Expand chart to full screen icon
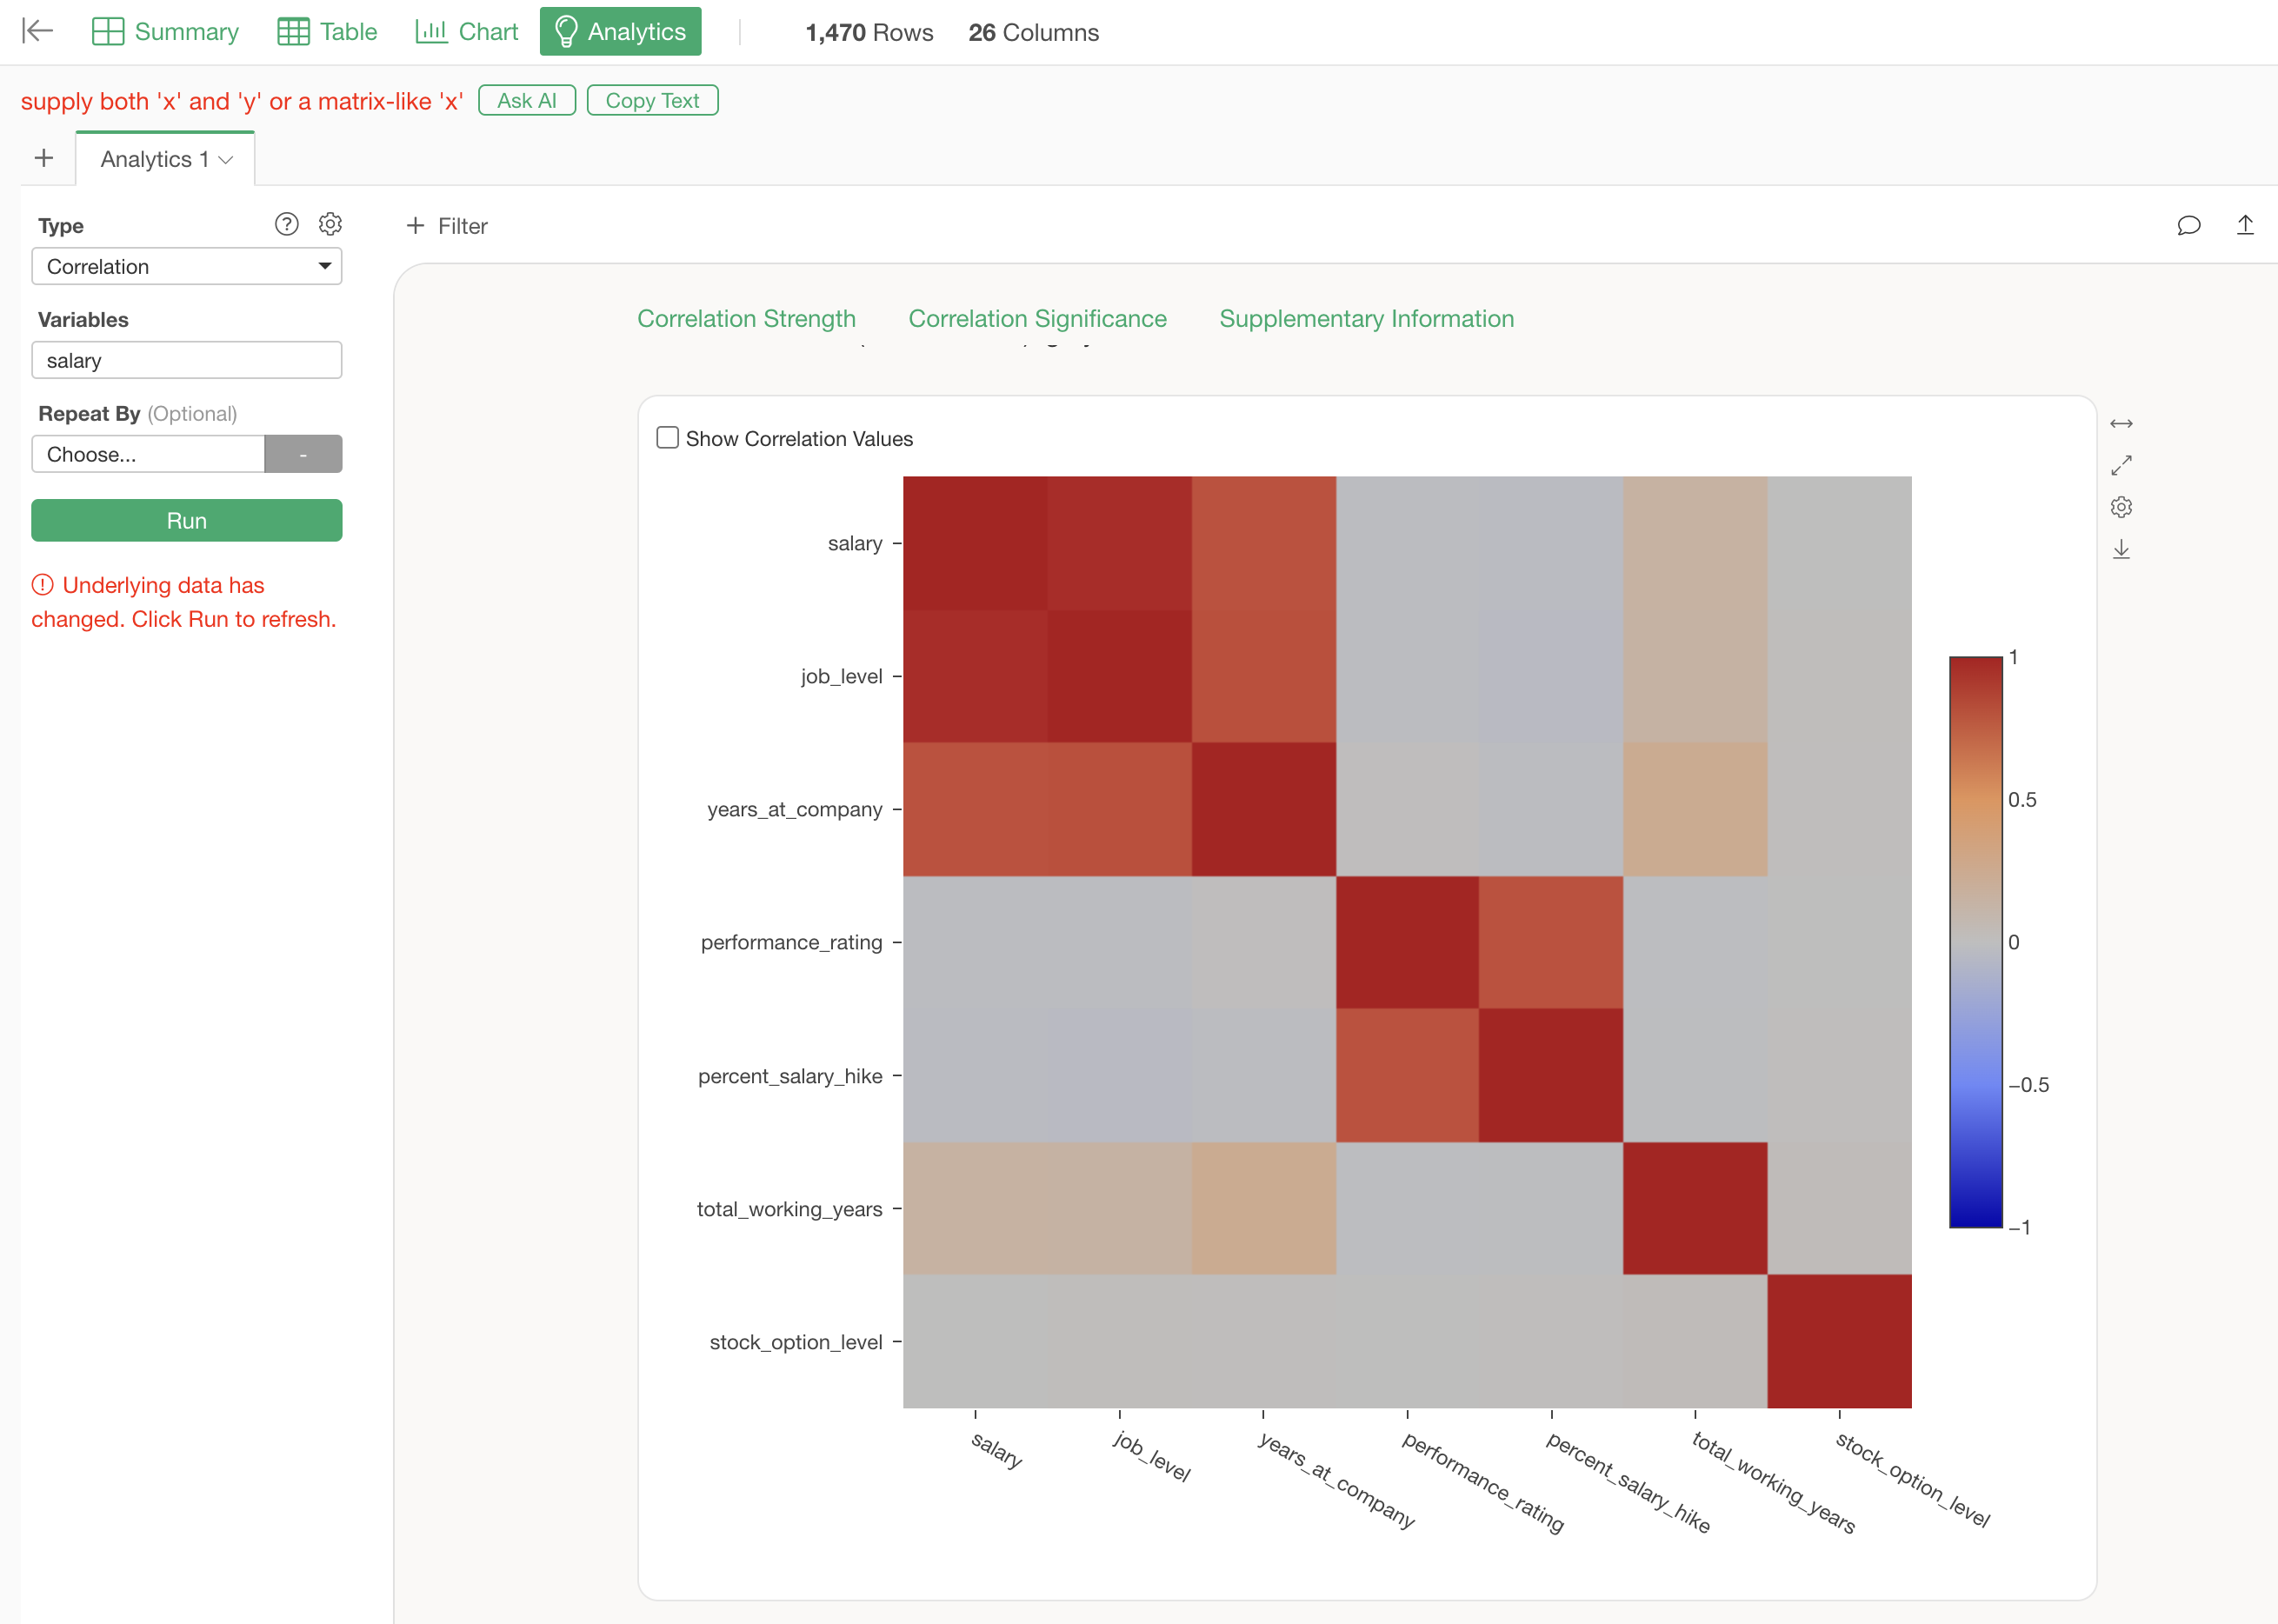The height and width of the screenshot is (1624, 2278). (x=2121, y=466)
